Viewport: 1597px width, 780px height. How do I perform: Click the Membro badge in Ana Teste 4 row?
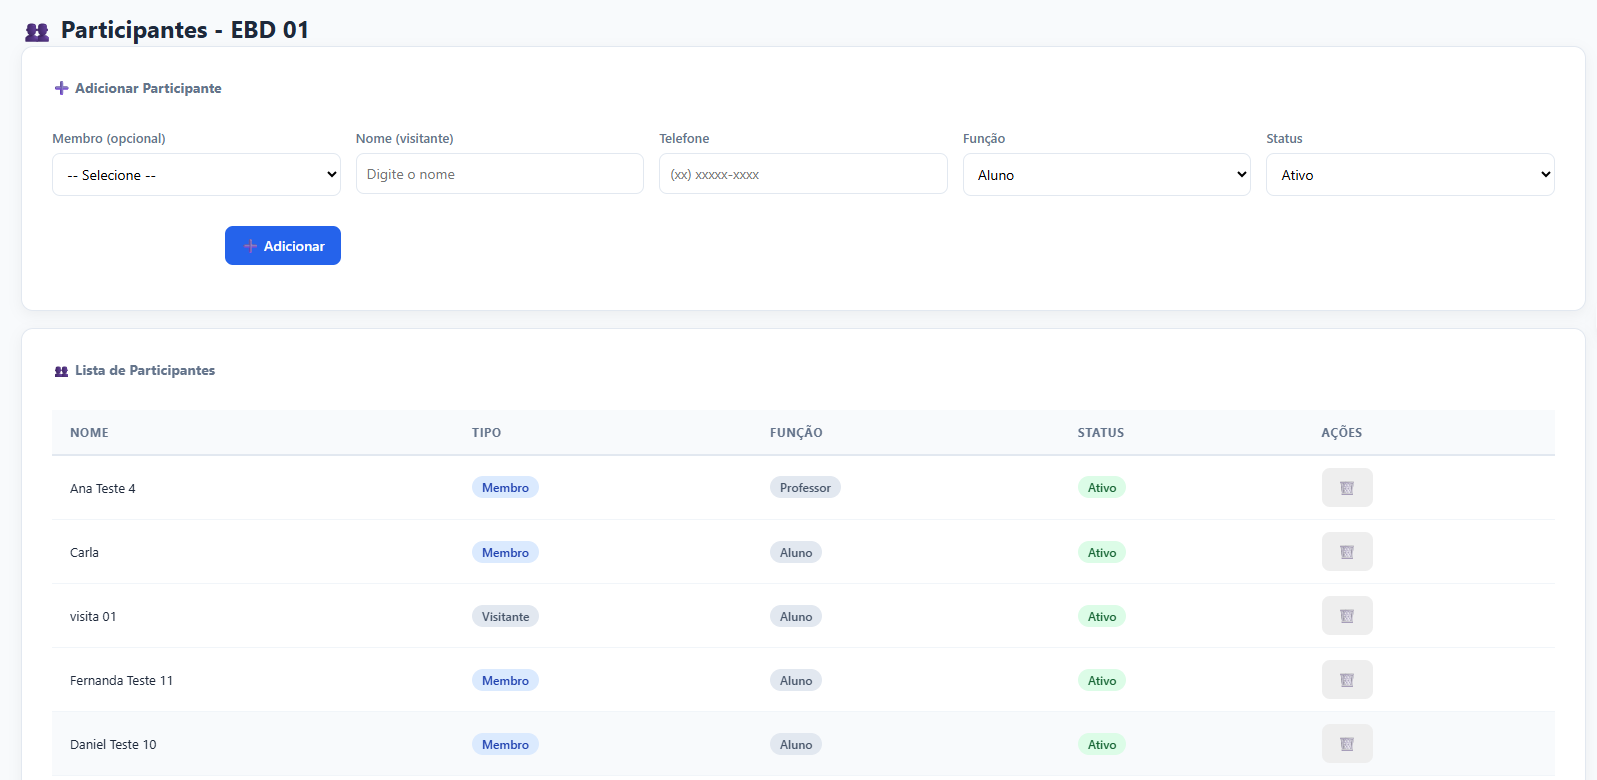click(505, 488)
